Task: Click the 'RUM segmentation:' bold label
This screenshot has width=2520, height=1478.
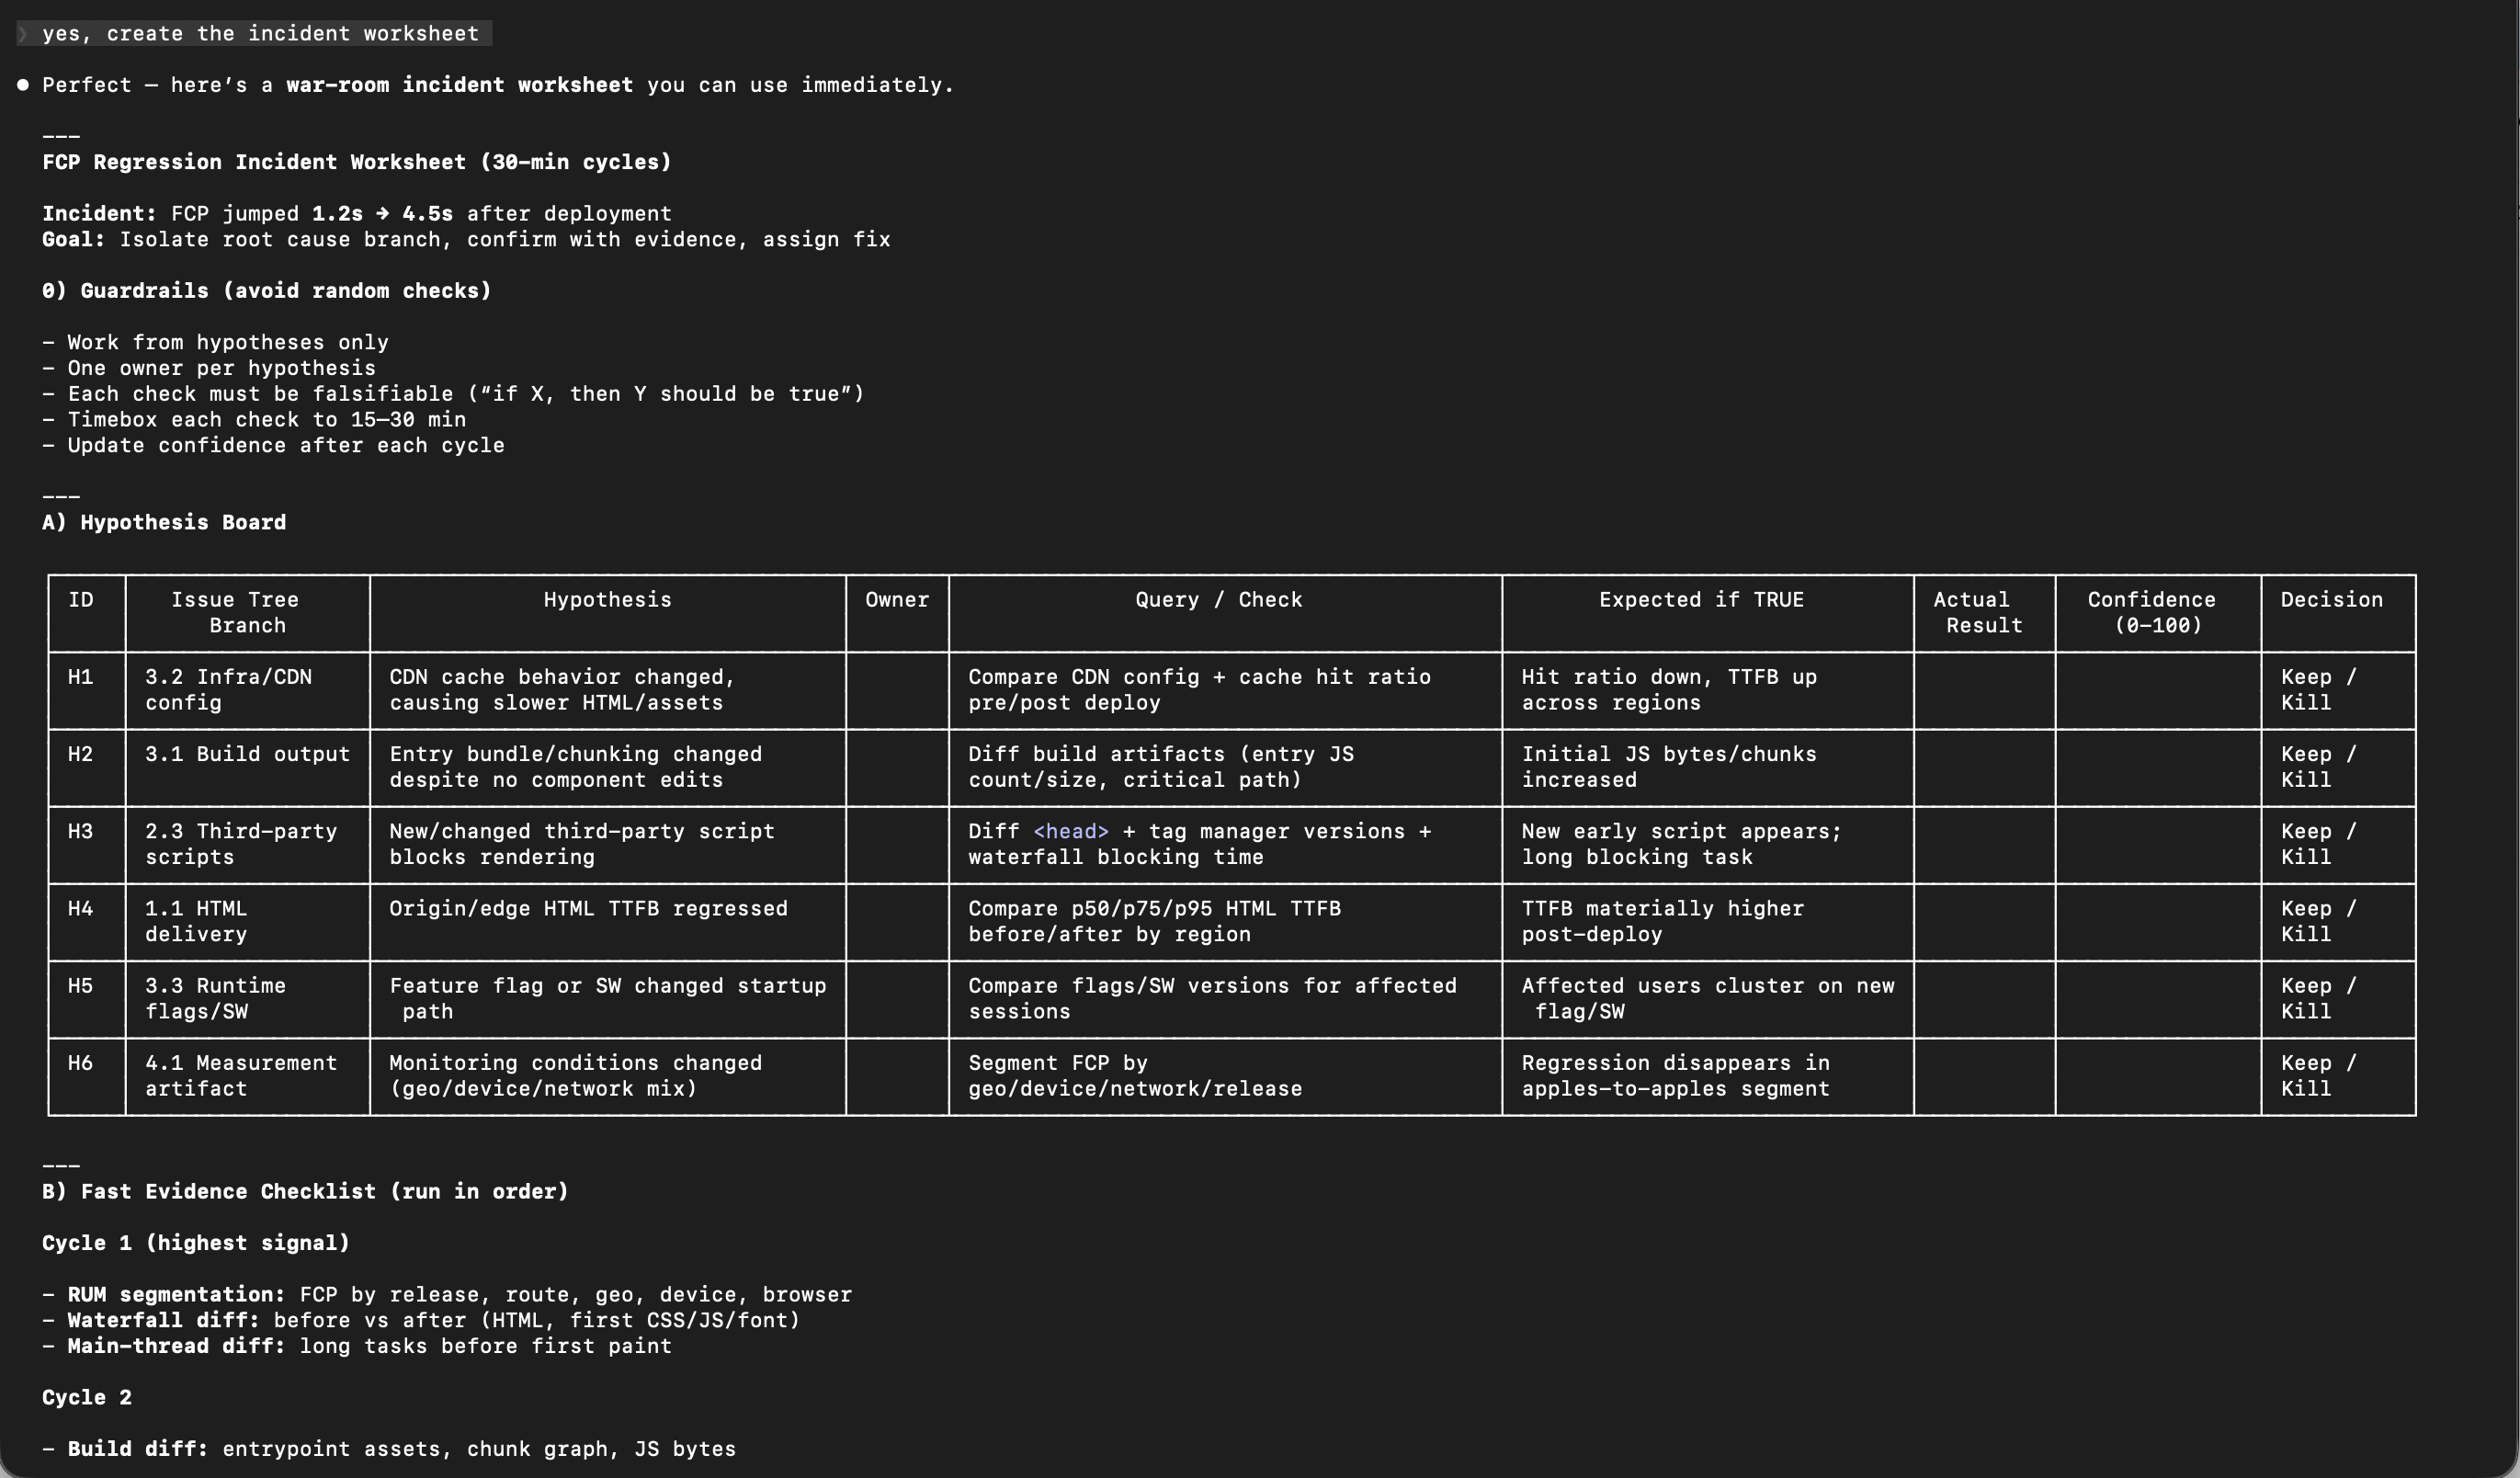Action: (176, 1294)
